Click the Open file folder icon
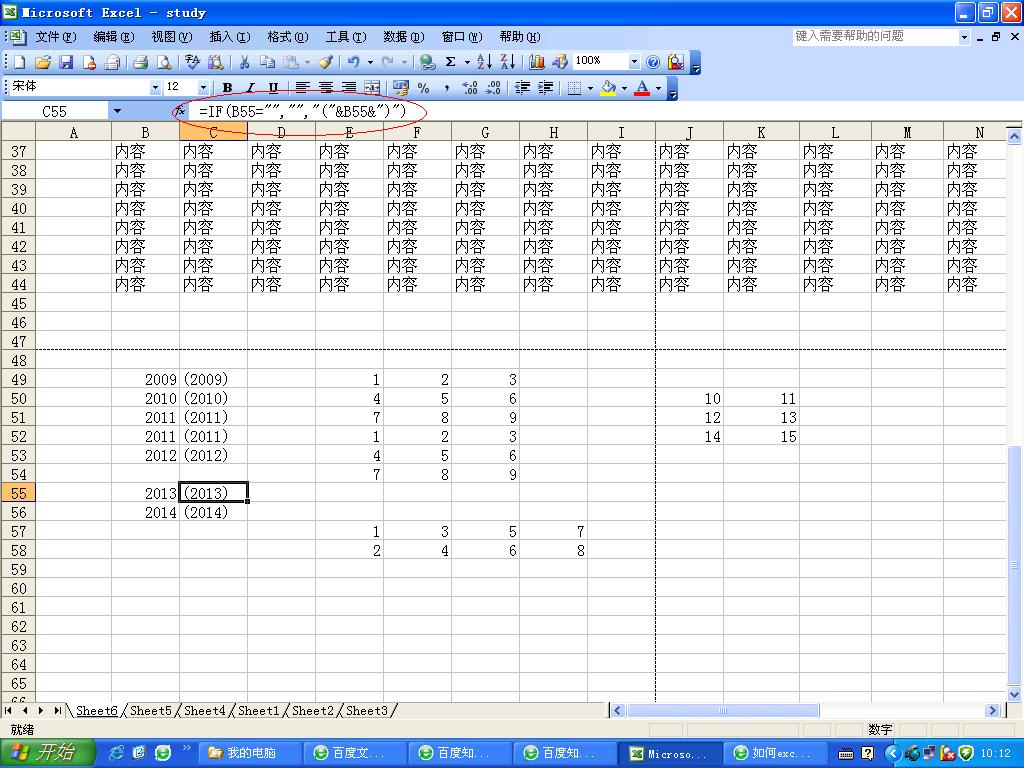This screenshot has height=768, width=1024. (x=42, y=62)
